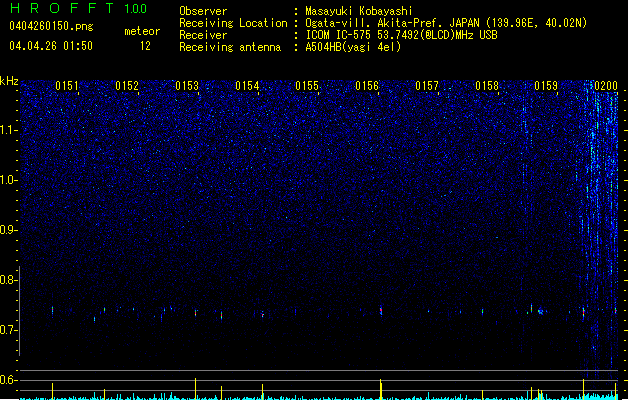
Task: Select time marker 0153
Action: coord(187,86)
